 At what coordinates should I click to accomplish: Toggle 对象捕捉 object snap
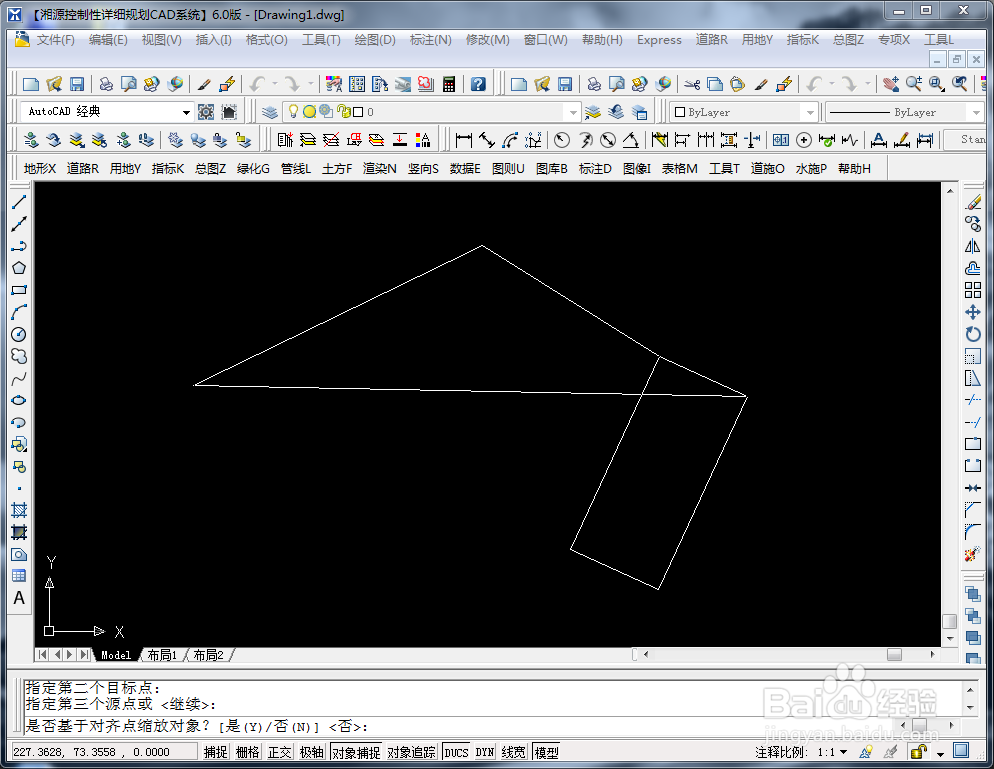tap(356, 752)
